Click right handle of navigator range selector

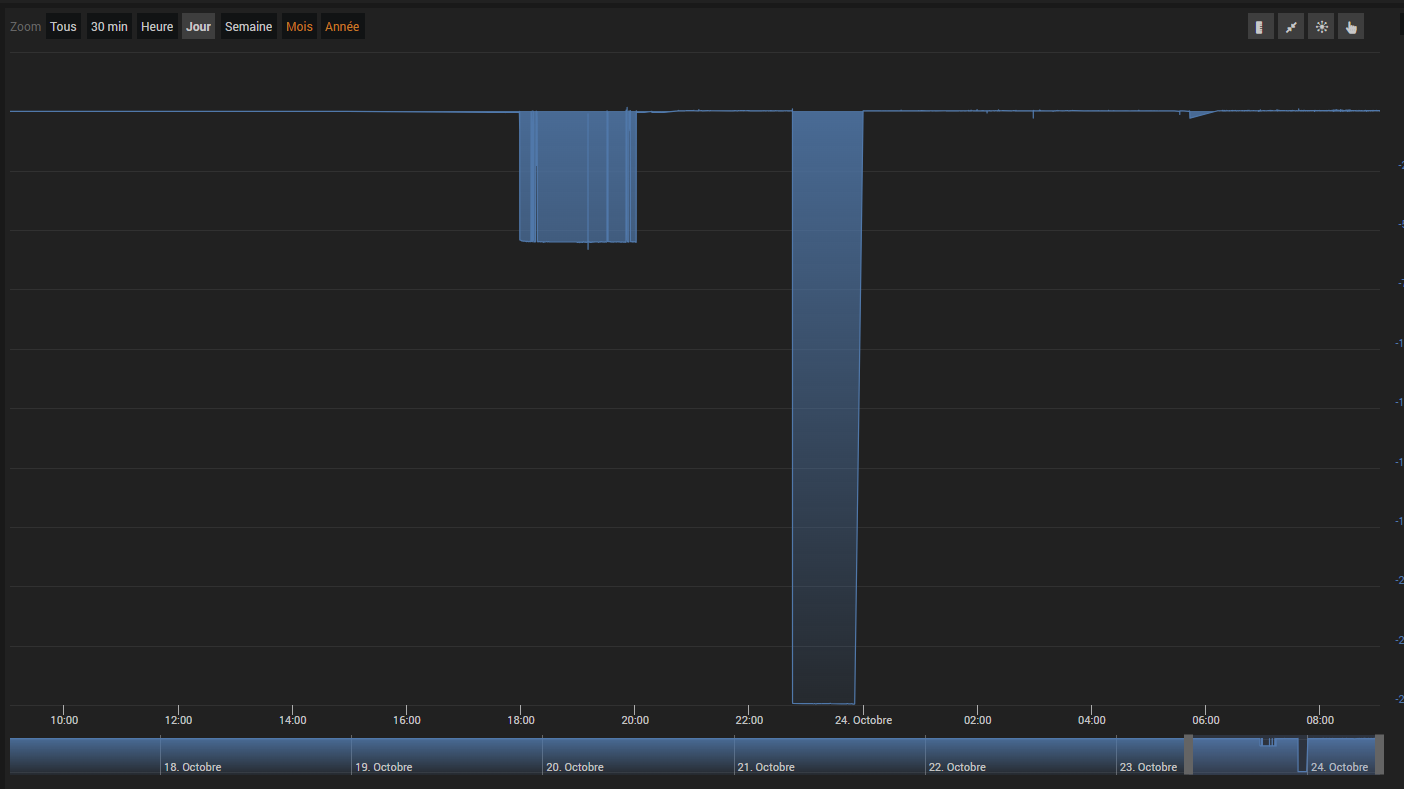1379,754
